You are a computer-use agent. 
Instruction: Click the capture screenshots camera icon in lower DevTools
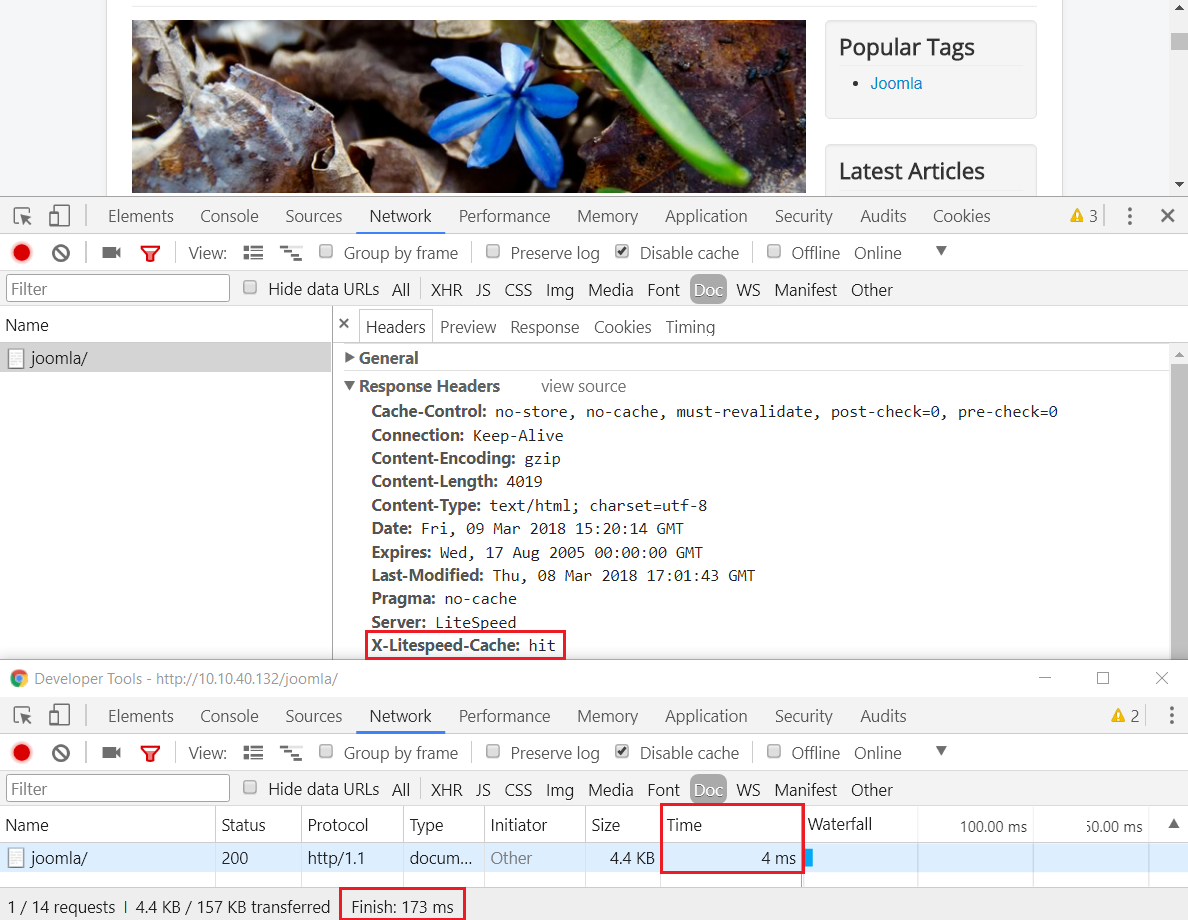111,753
